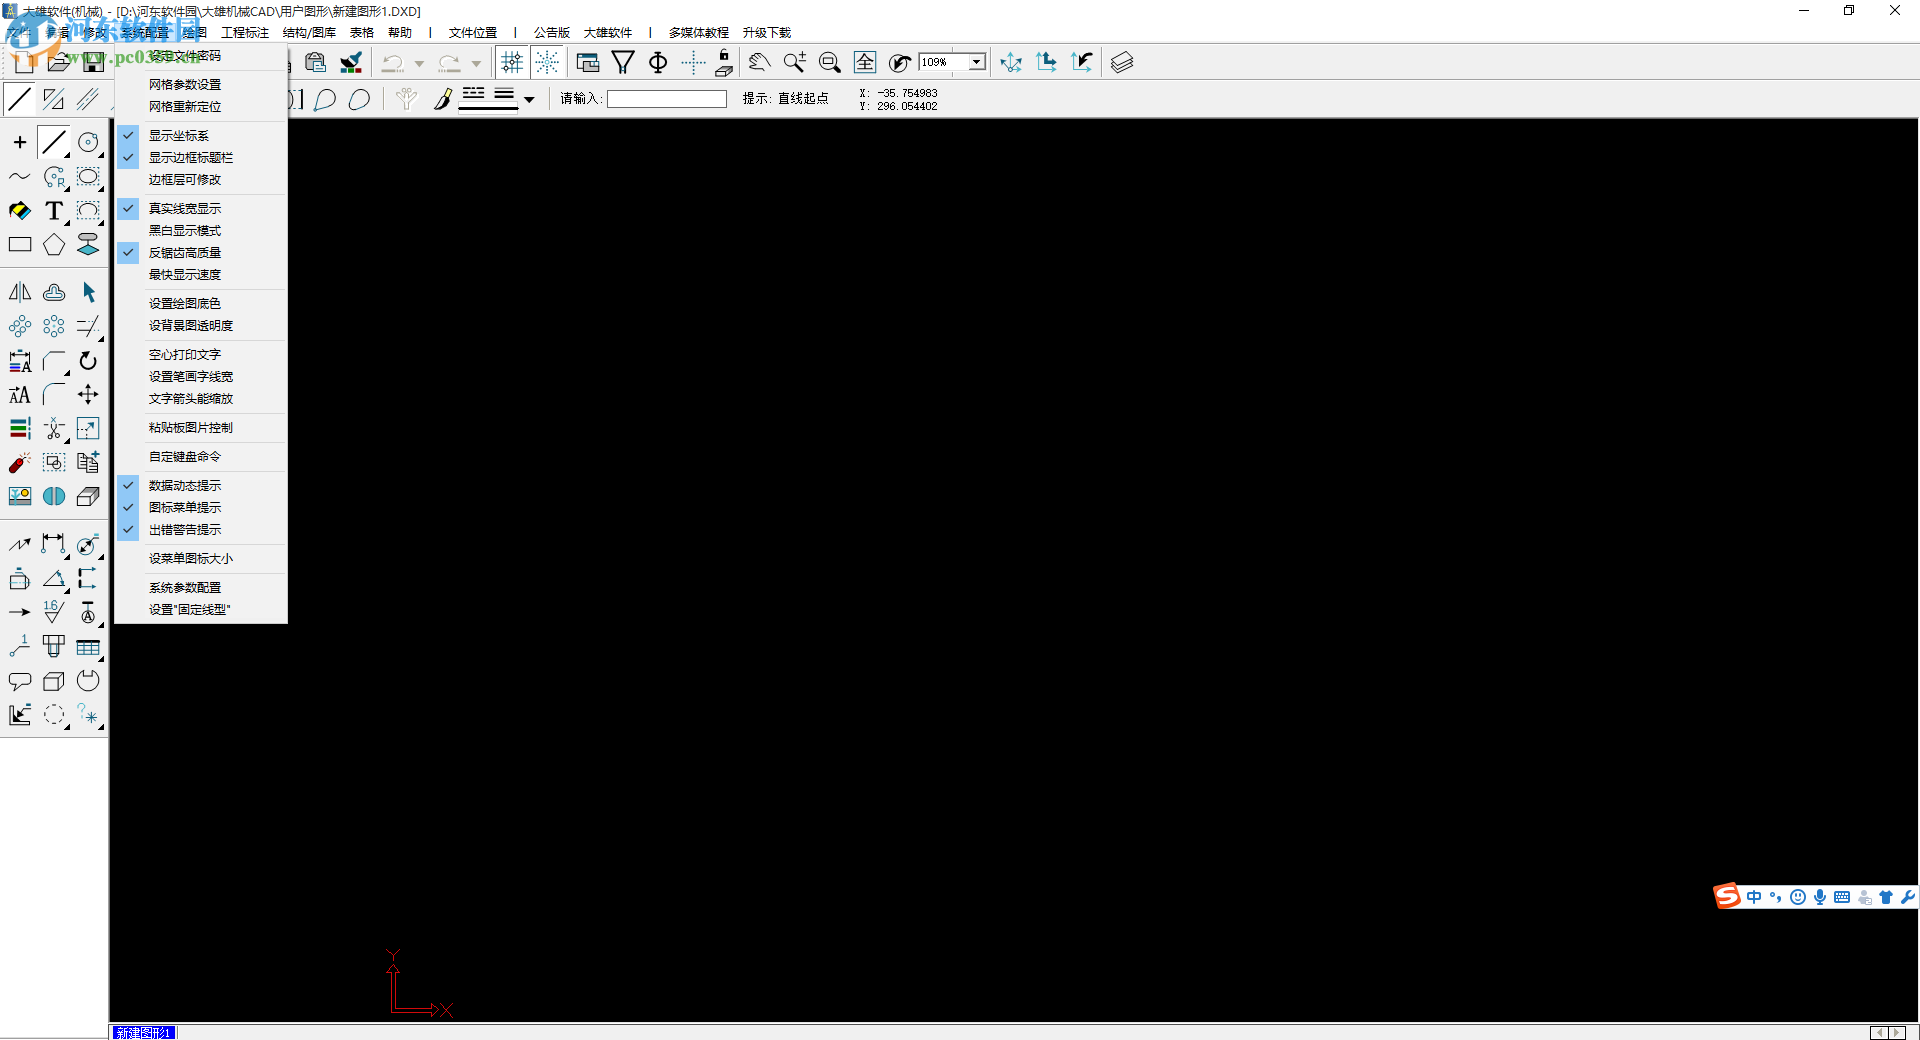Click the zoom all (全) icon

coord(865,63)
